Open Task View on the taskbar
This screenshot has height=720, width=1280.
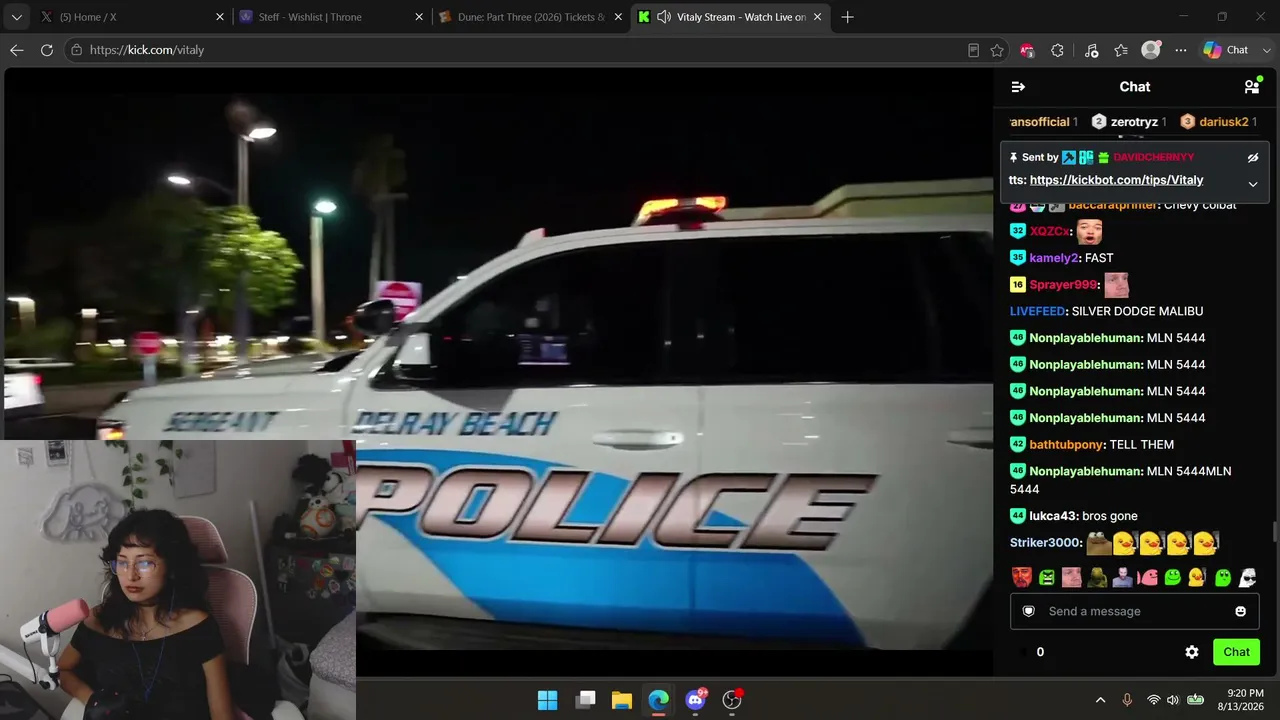click(x=586, y=700)
